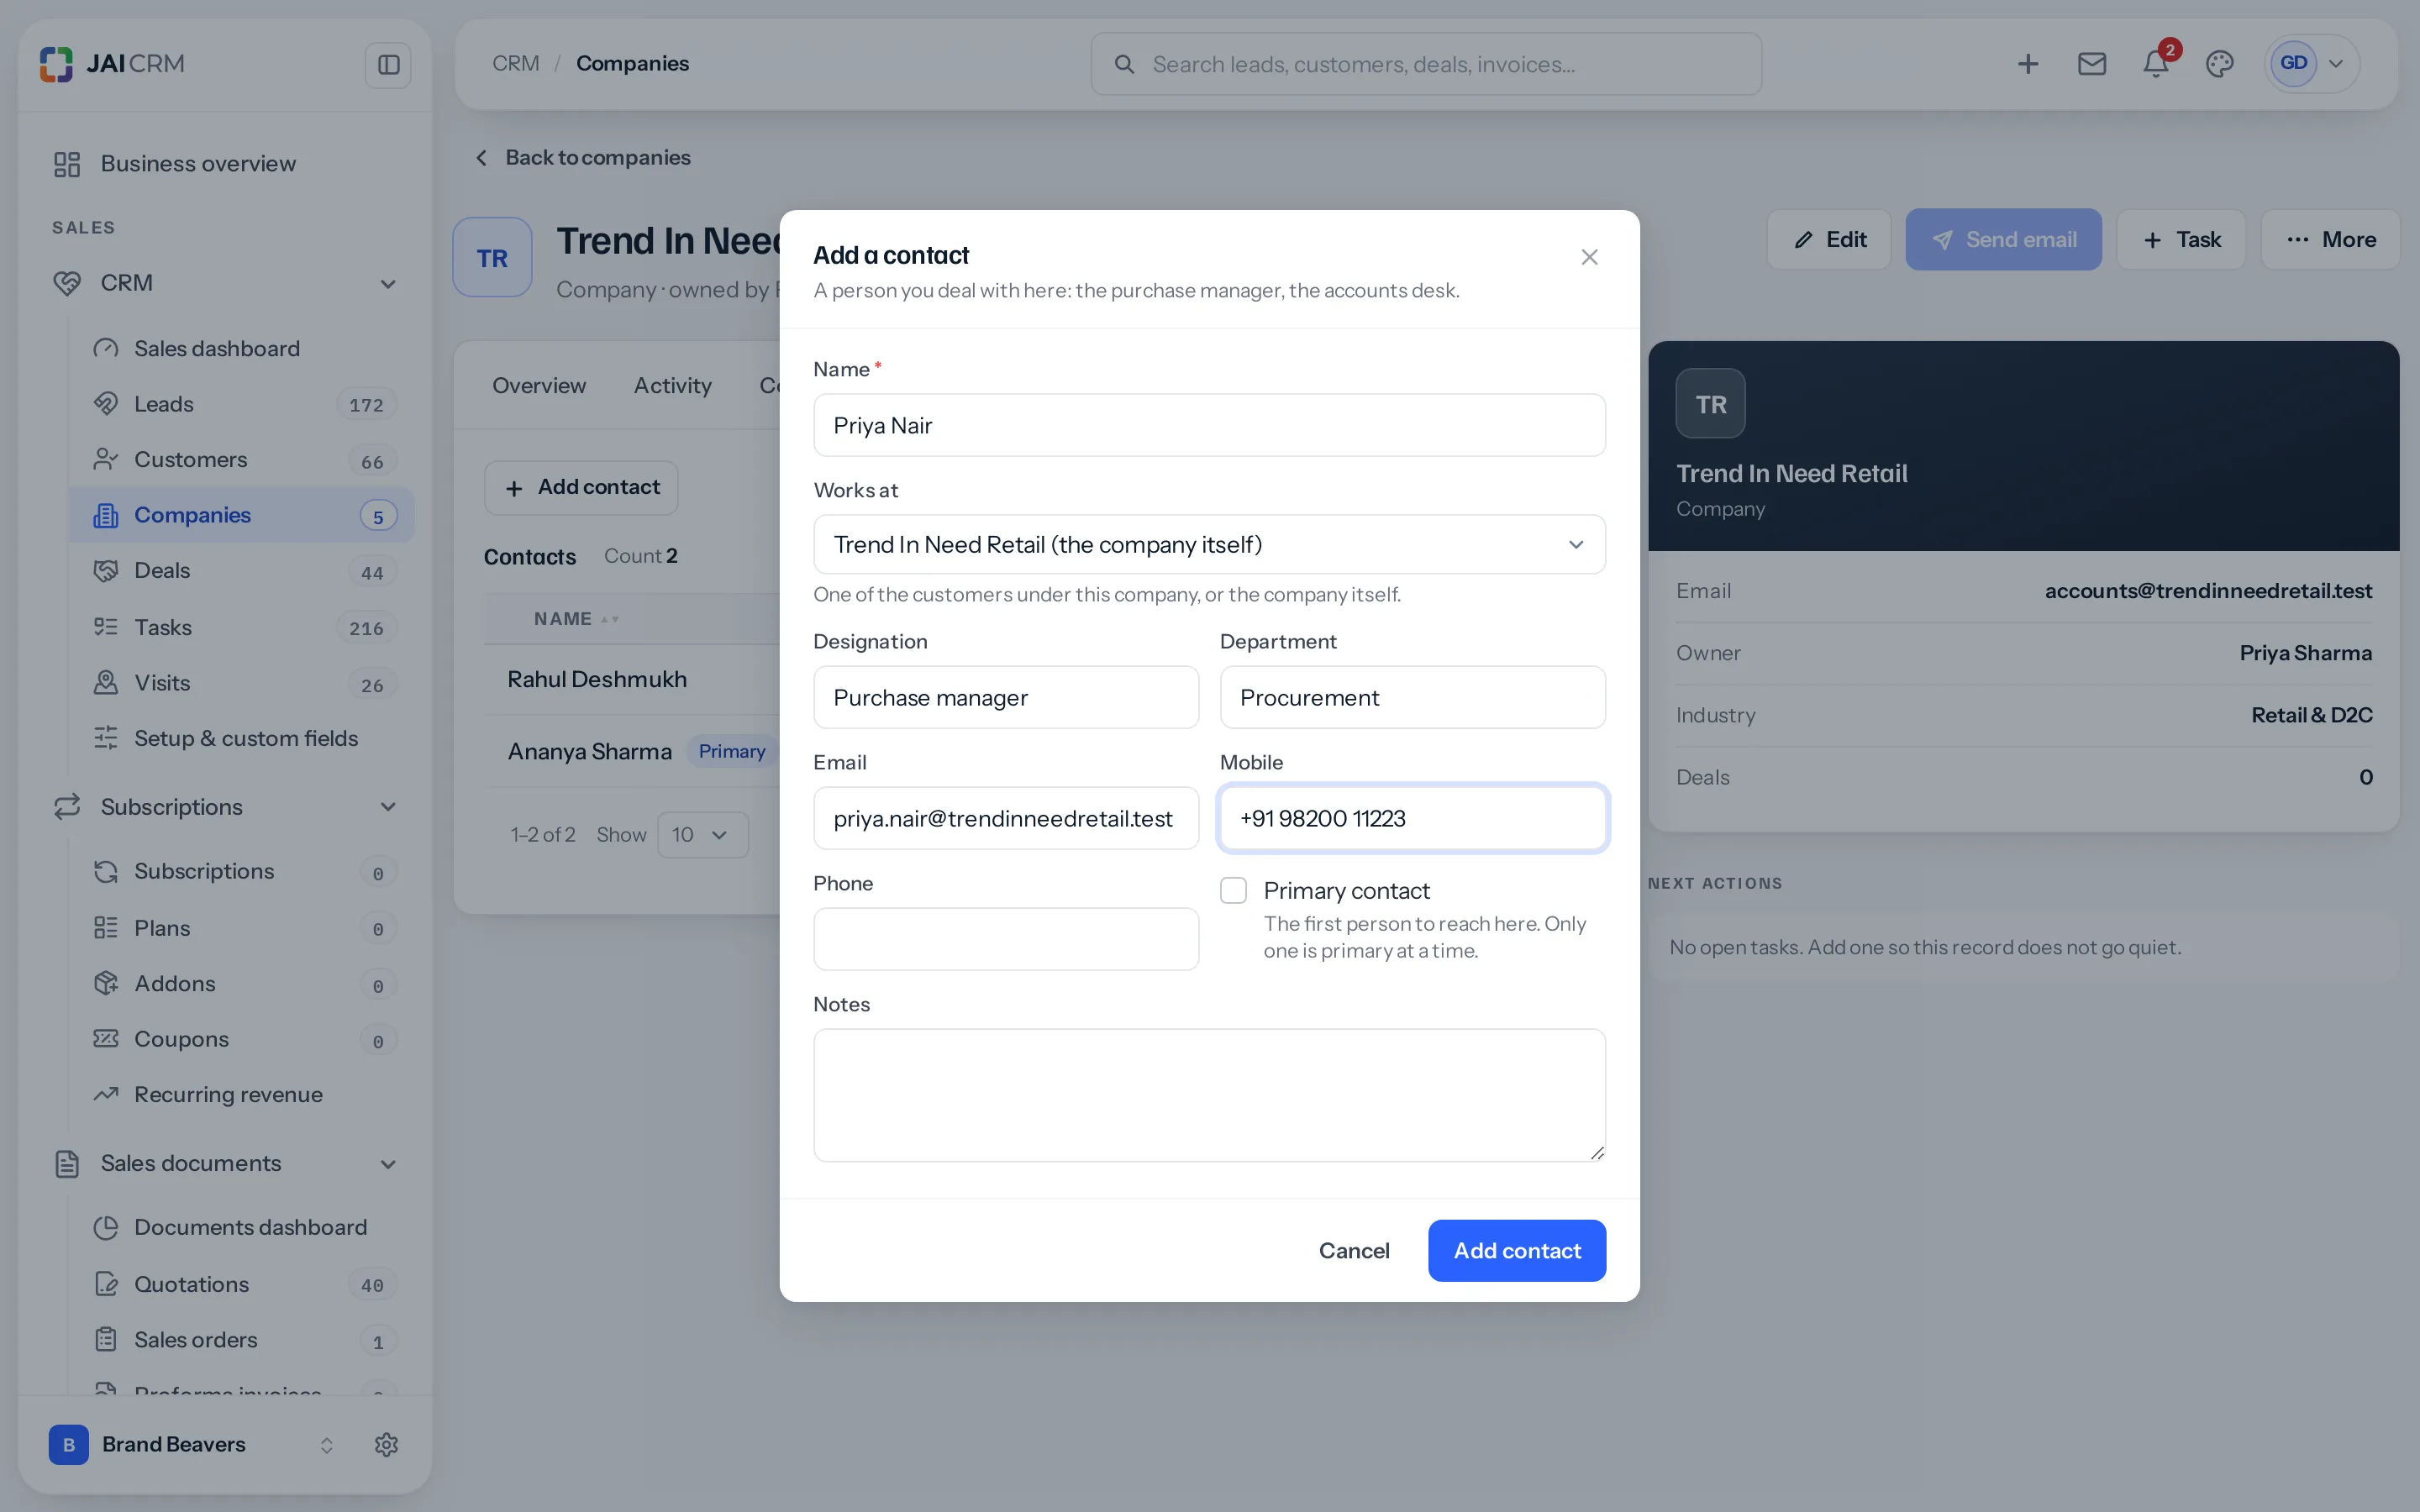Switch to the Overview tab
Viewport: 2420px width, 1512px height.
pos(539,385)
